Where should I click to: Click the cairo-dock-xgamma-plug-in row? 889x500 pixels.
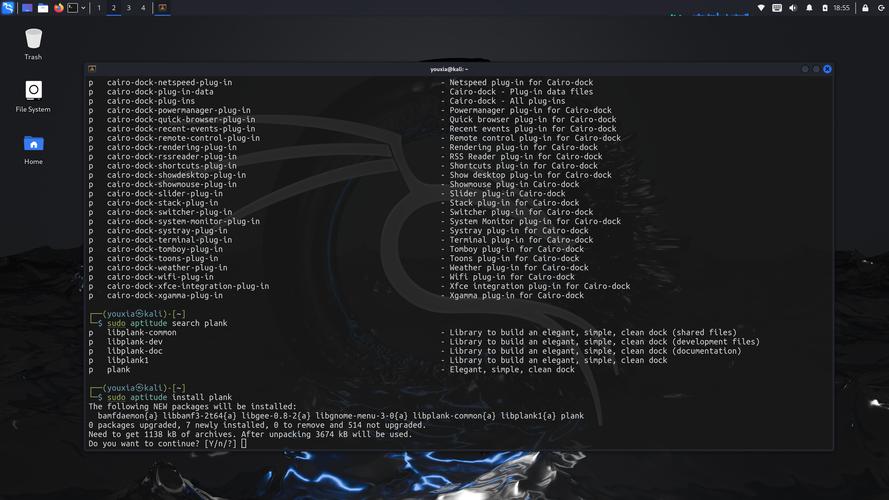[x=336, y=295]
